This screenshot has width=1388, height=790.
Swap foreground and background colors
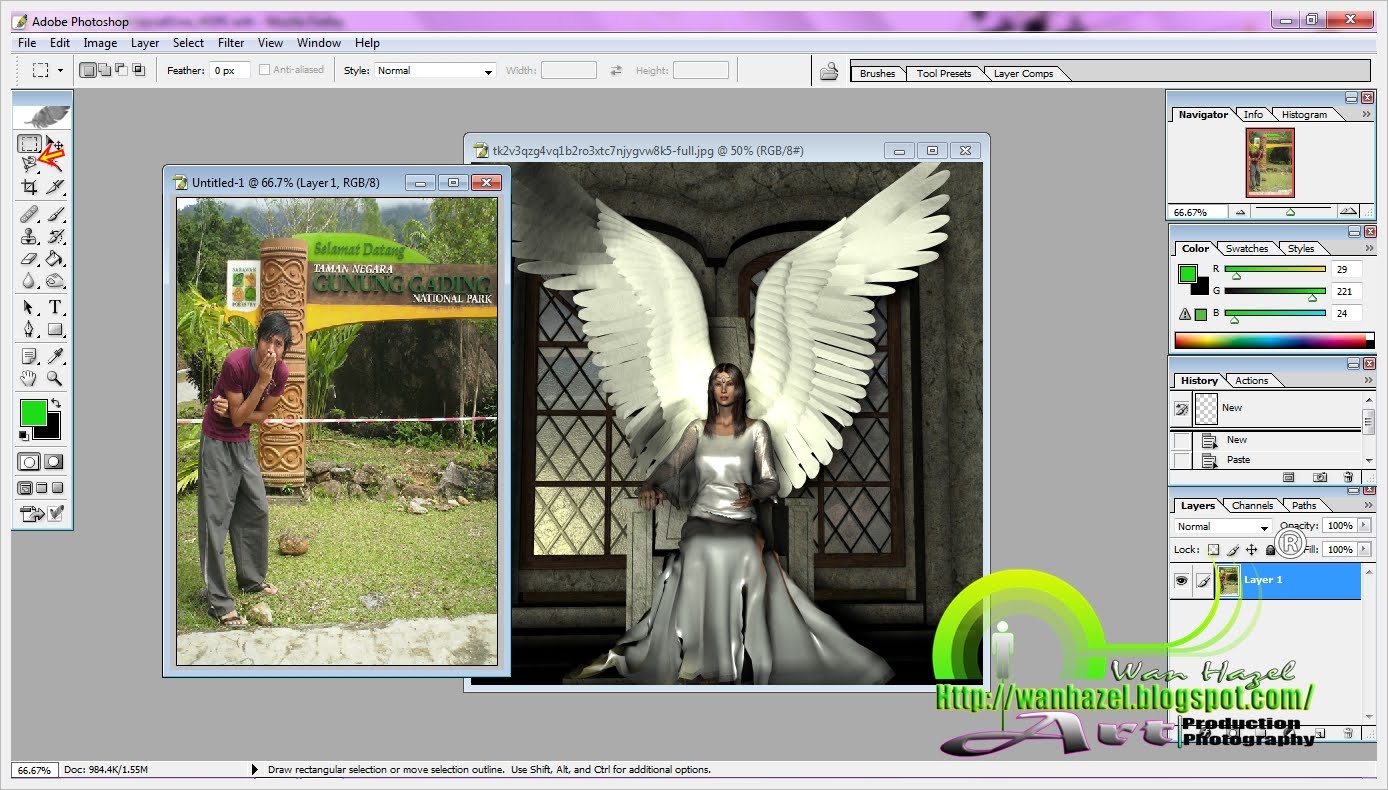(x=55, y=403)
